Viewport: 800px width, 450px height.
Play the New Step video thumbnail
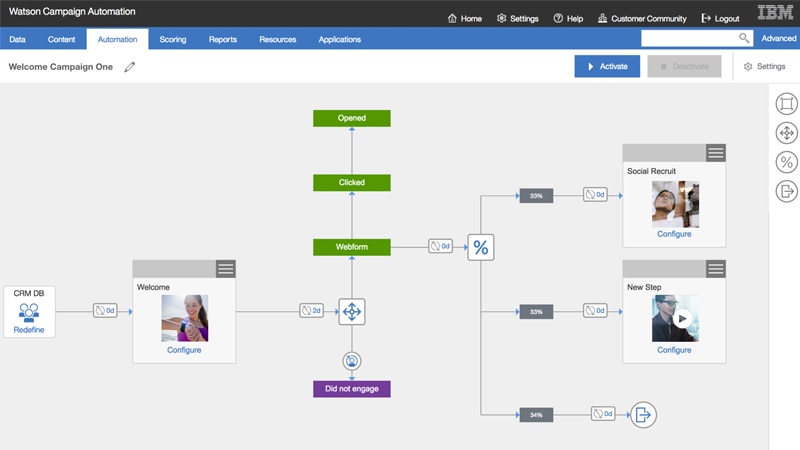(683, 320)
